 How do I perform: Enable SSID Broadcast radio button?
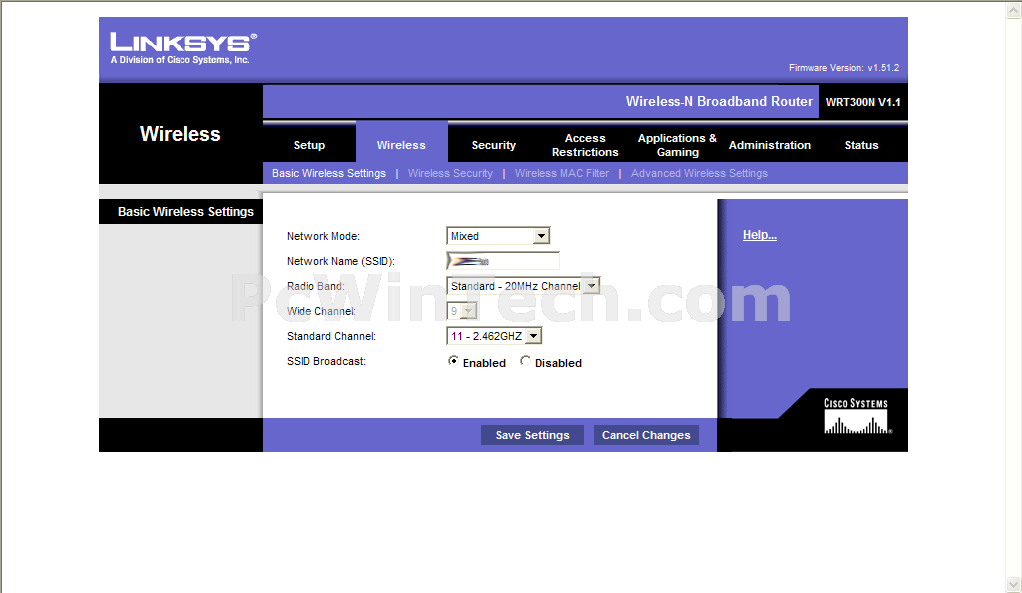(453, 361)
